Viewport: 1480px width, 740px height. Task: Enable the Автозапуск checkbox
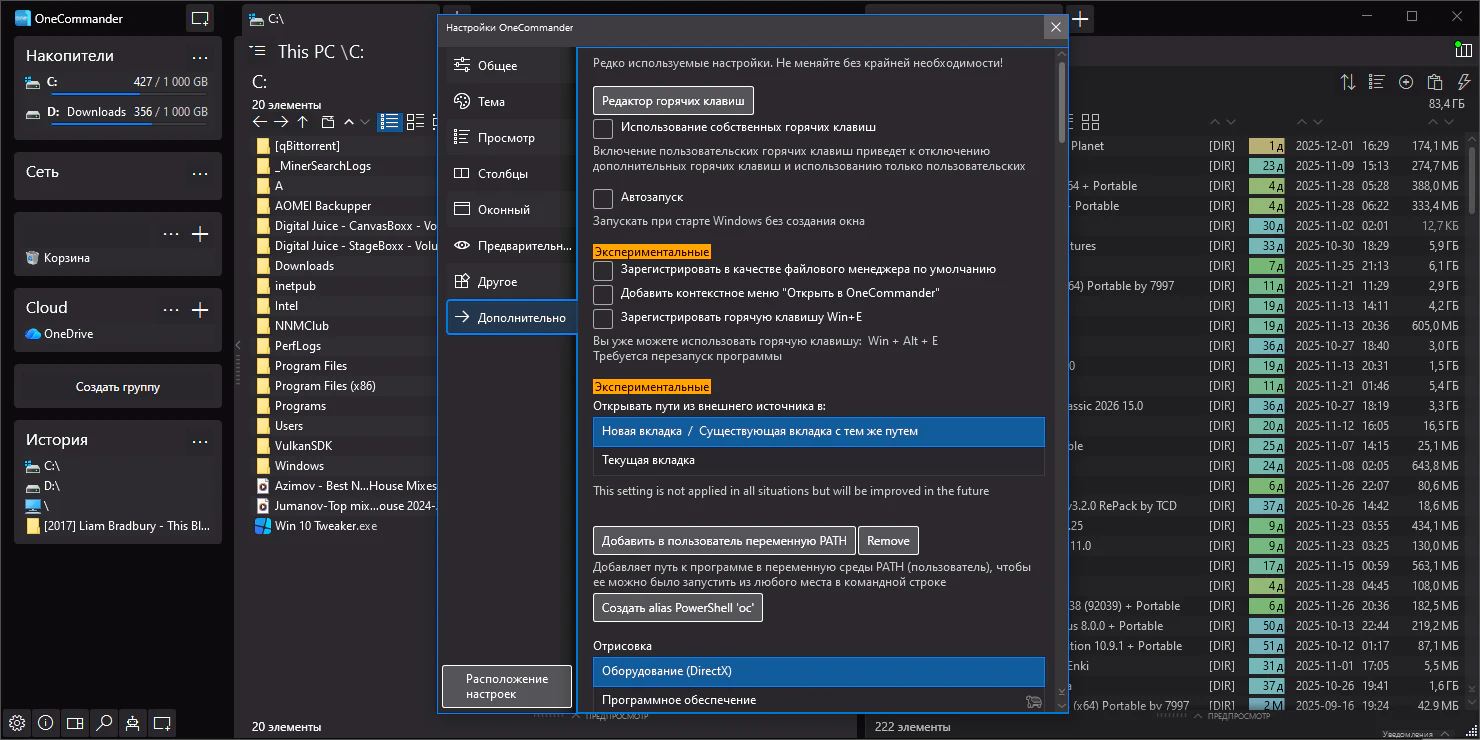[x=603, y=198]
